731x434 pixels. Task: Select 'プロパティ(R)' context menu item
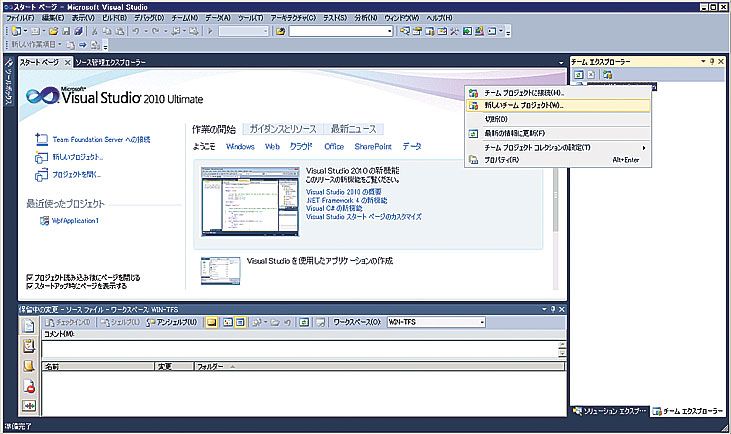coord(558,160)
